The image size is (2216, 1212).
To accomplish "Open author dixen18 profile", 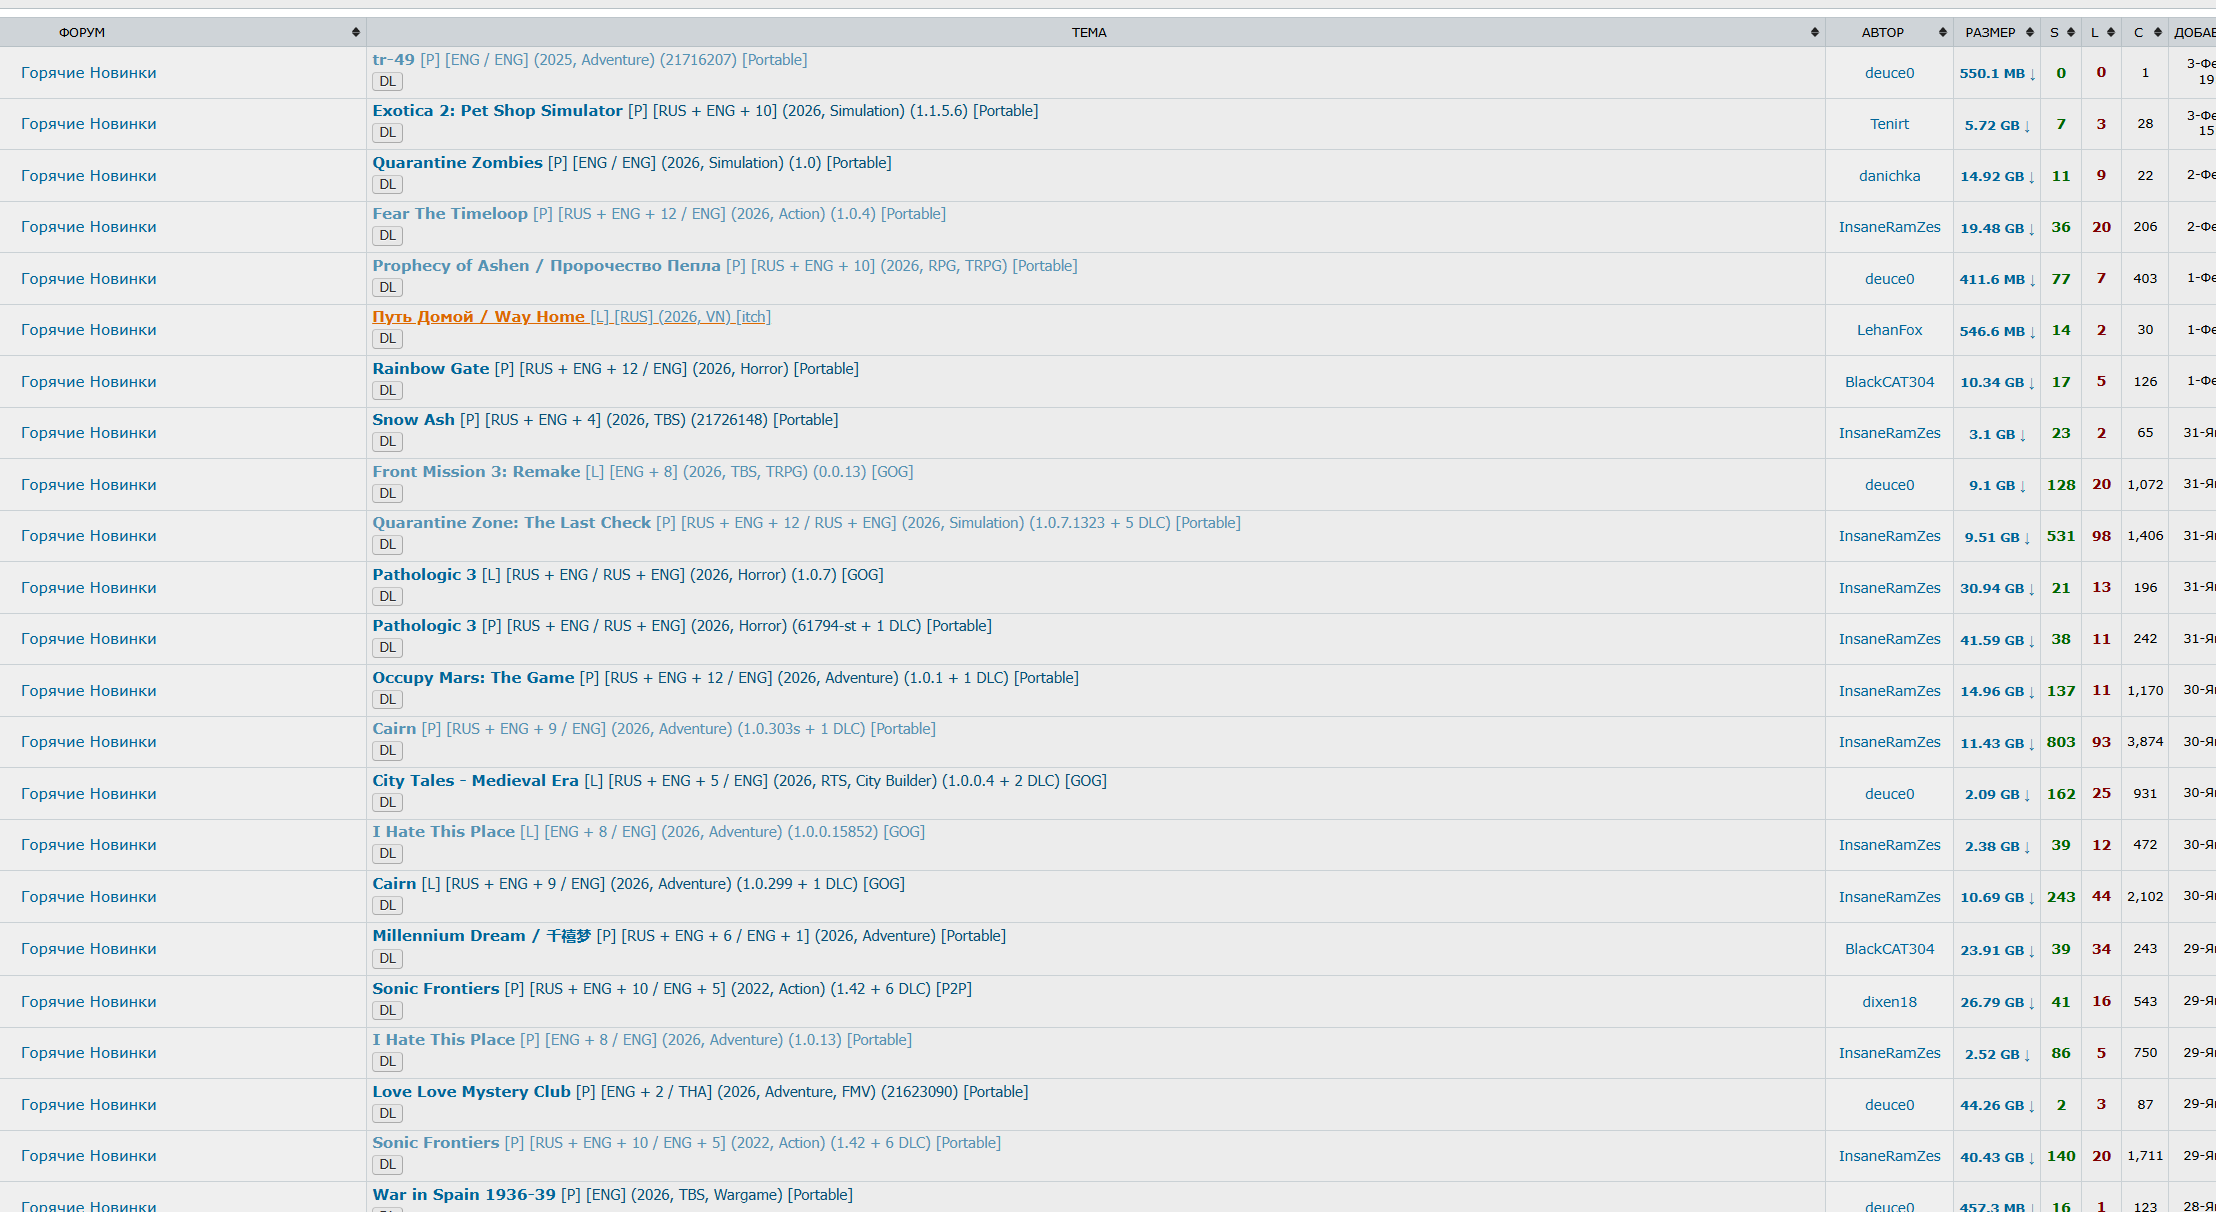I will click(1889, 1002).
